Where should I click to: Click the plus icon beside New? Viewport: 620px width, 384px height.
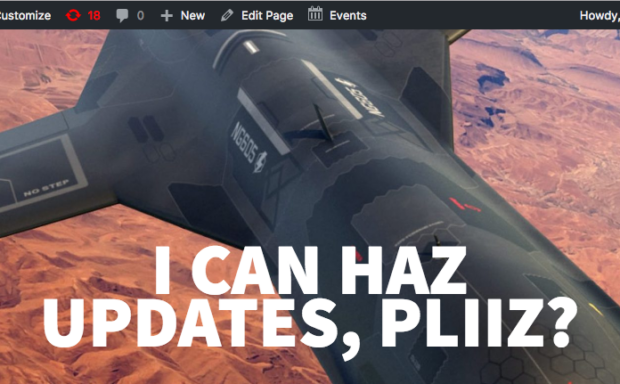pyautogui.click(x=167, y=15)
